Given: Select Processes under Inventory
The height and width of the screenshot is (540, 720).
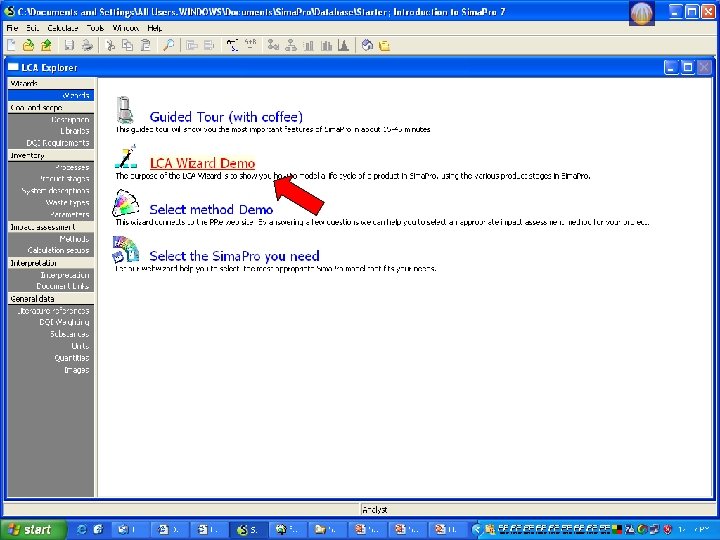Looking at the screenshot, I should [72, 167].
